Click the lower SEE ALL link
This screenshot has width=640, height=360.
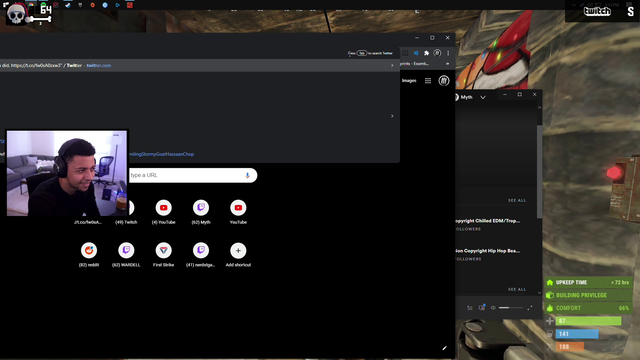click(x=517, y=289)
